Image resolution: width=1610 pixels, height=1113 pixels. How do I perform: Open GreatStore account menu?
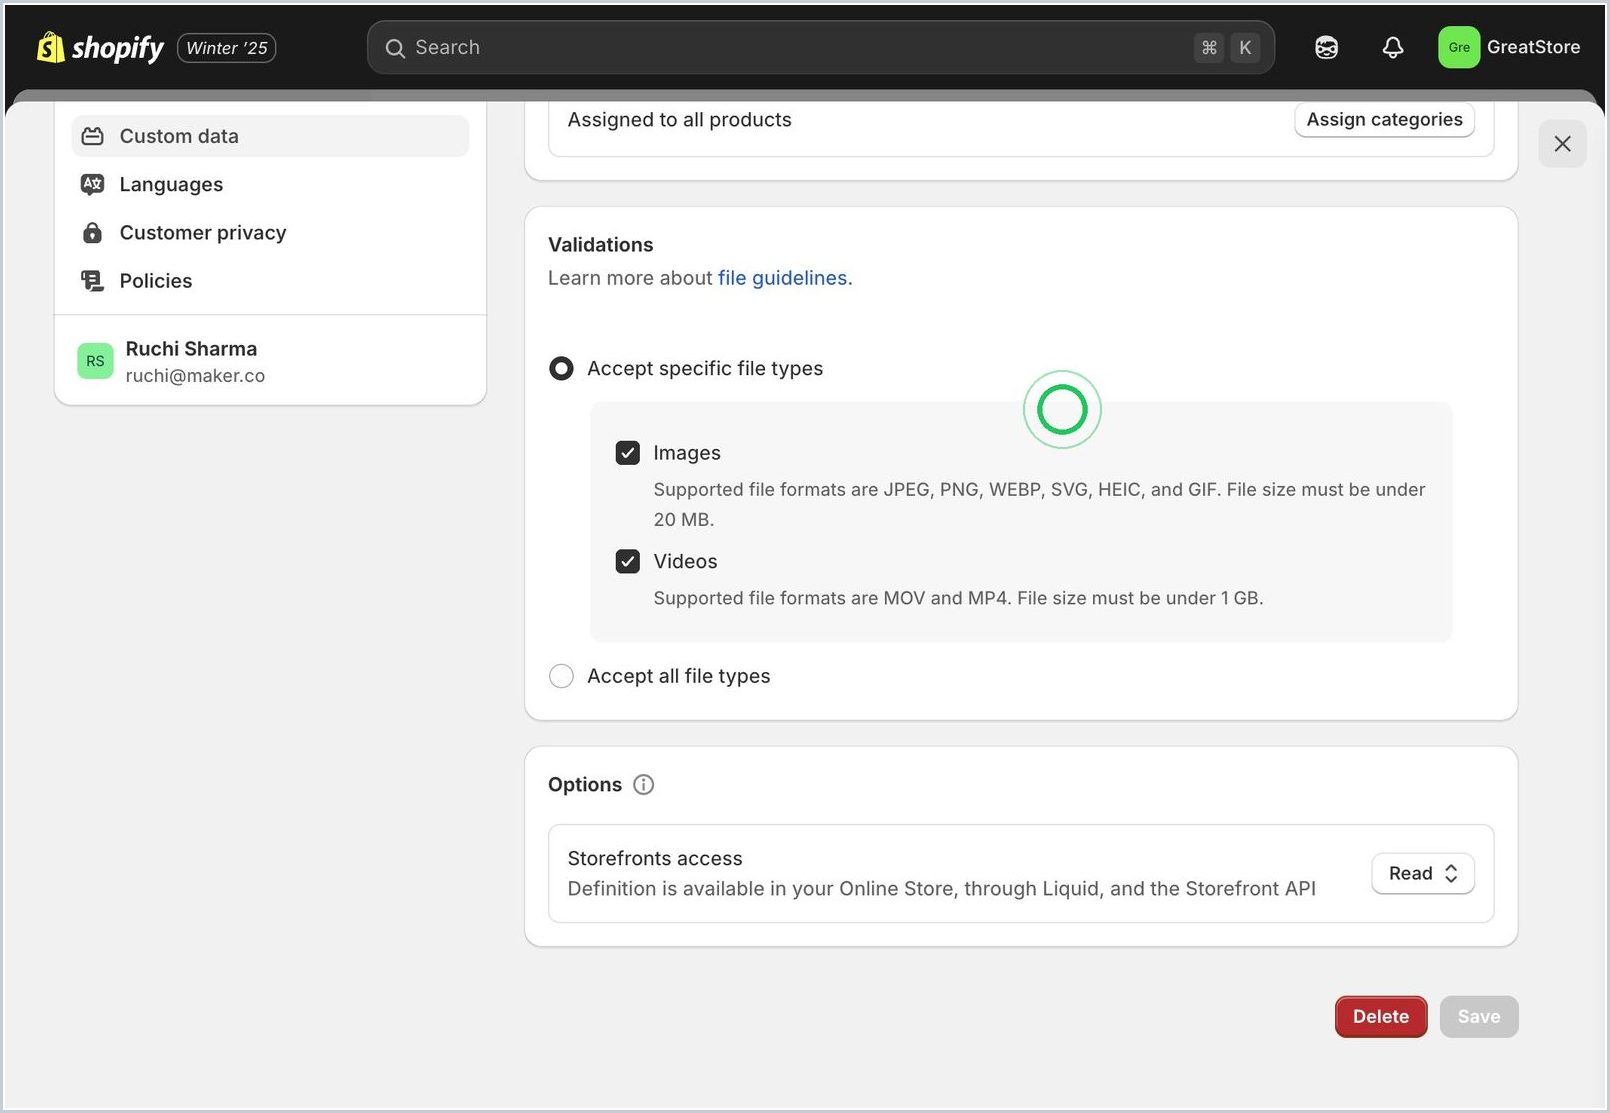pos(1509,47)
